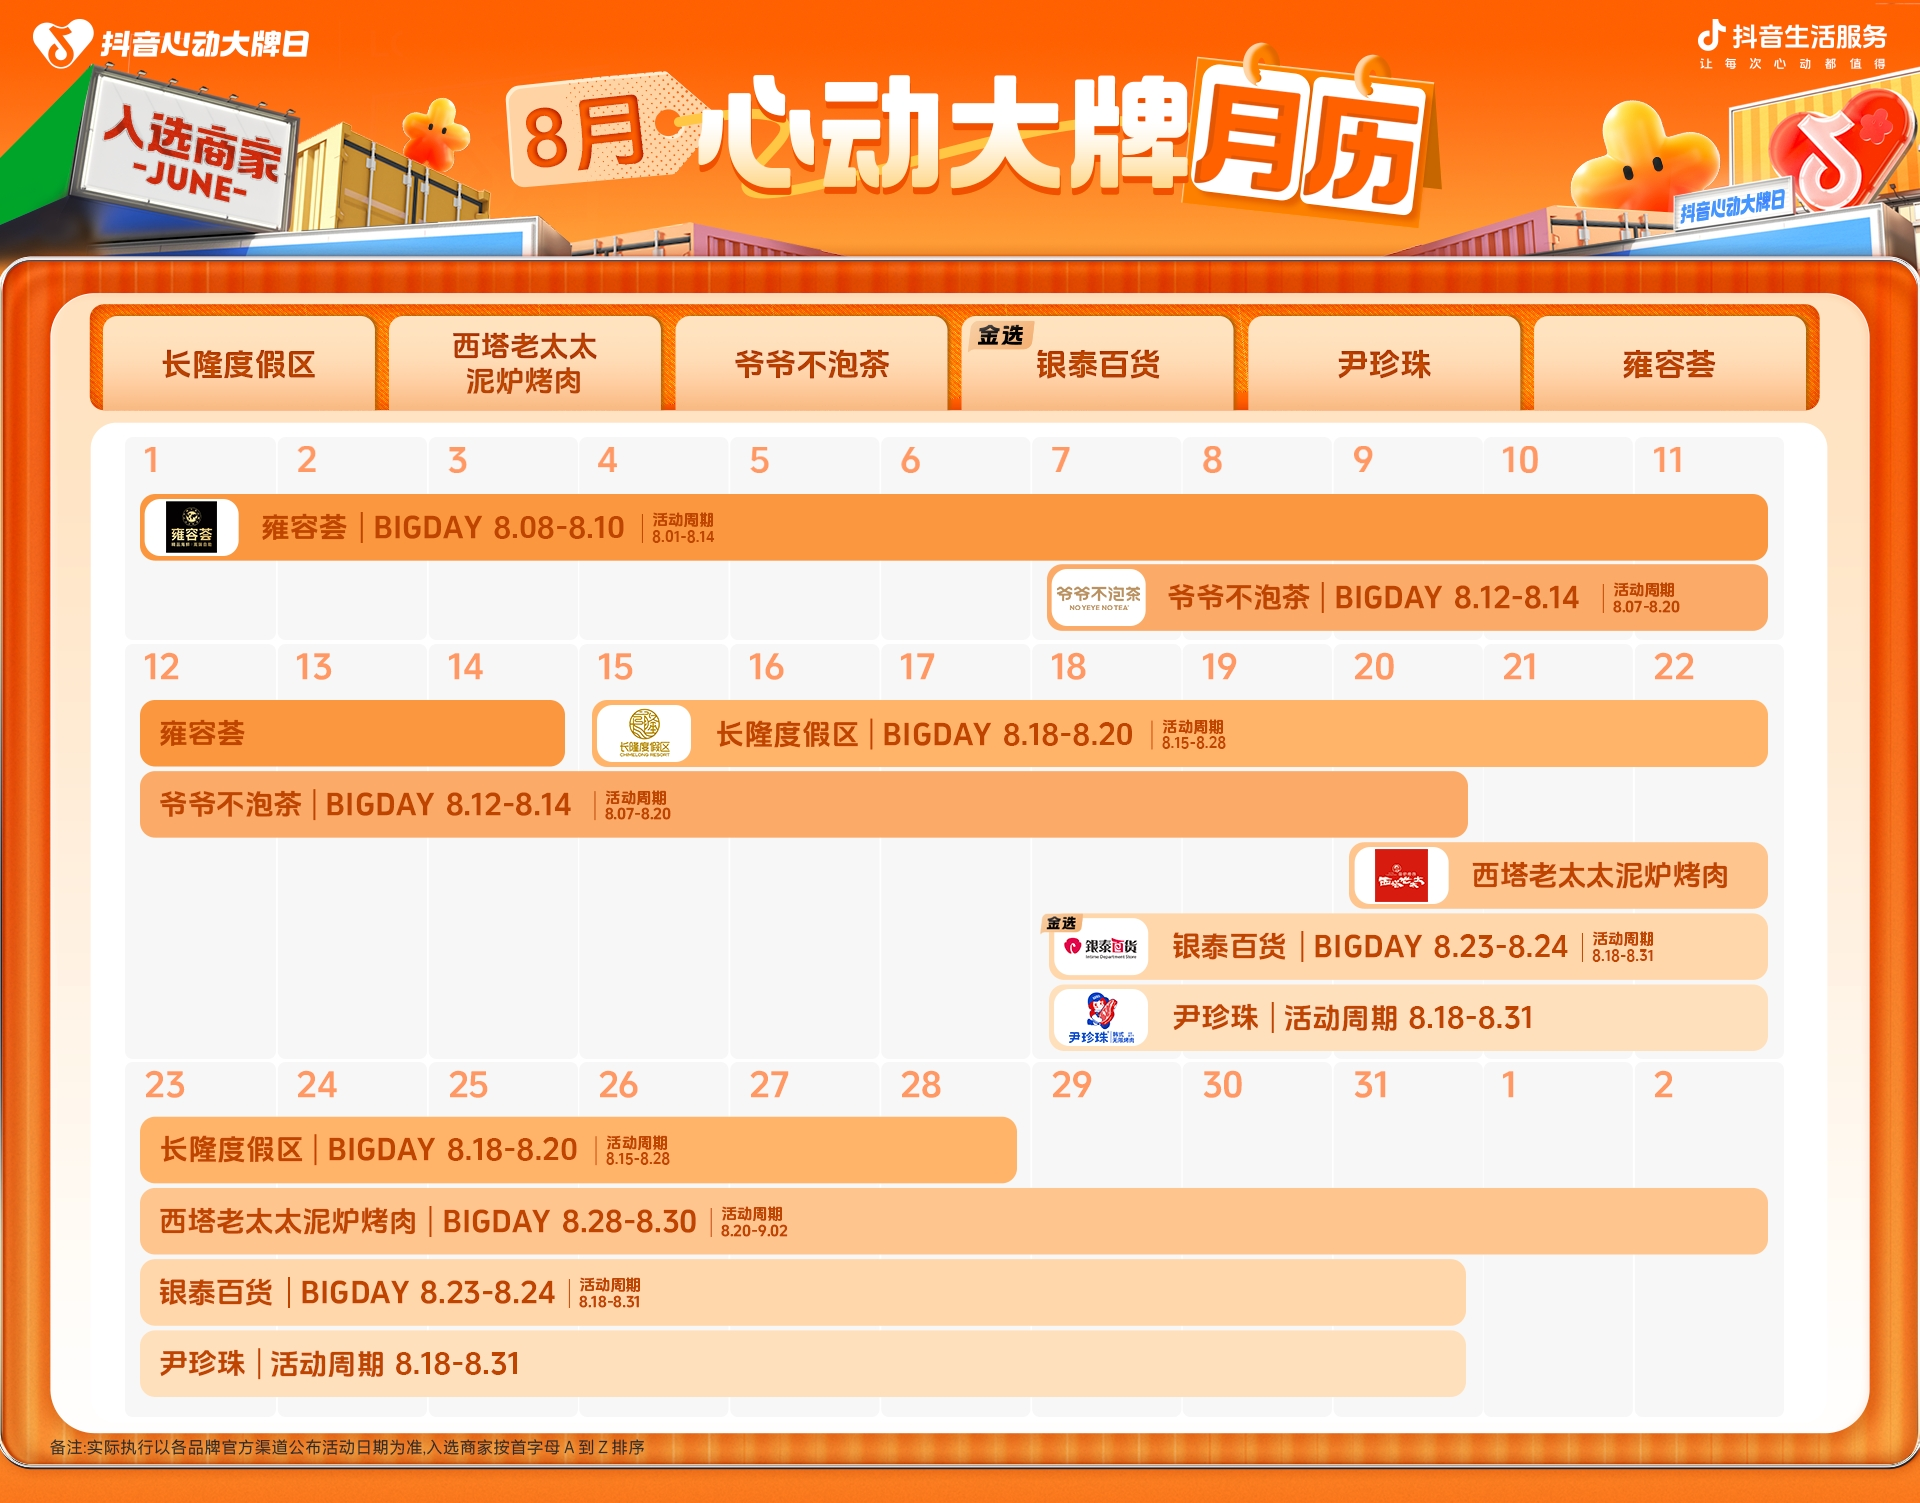
Task: Open the 雍容荟 continuation bar in the second week
Action: click(x=352, y=734)
